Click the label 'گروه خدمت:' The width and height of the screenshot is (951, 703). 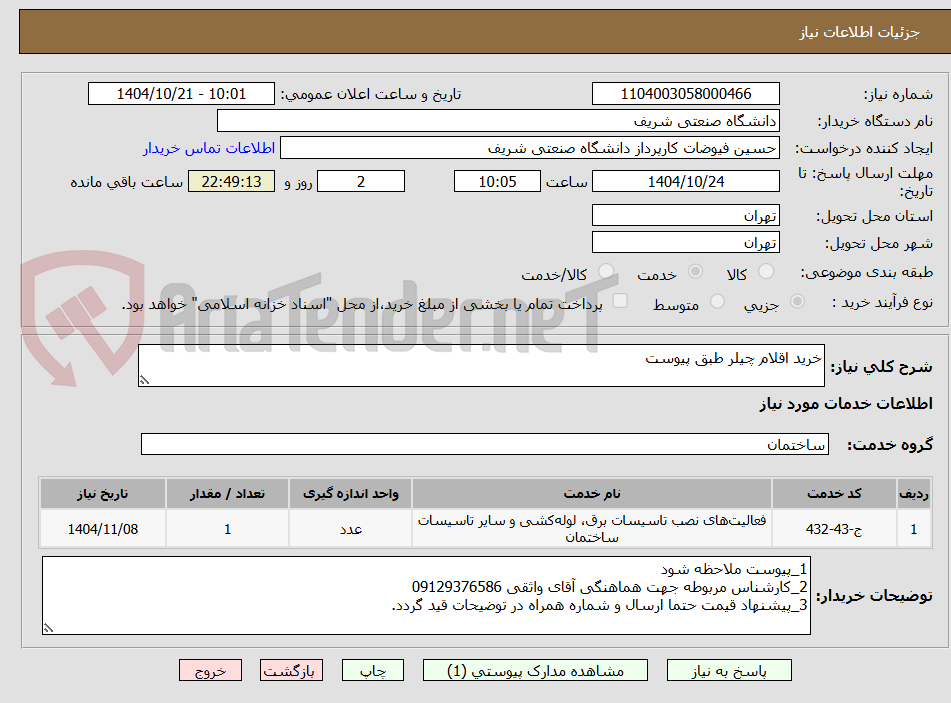[x=890, y=445]
